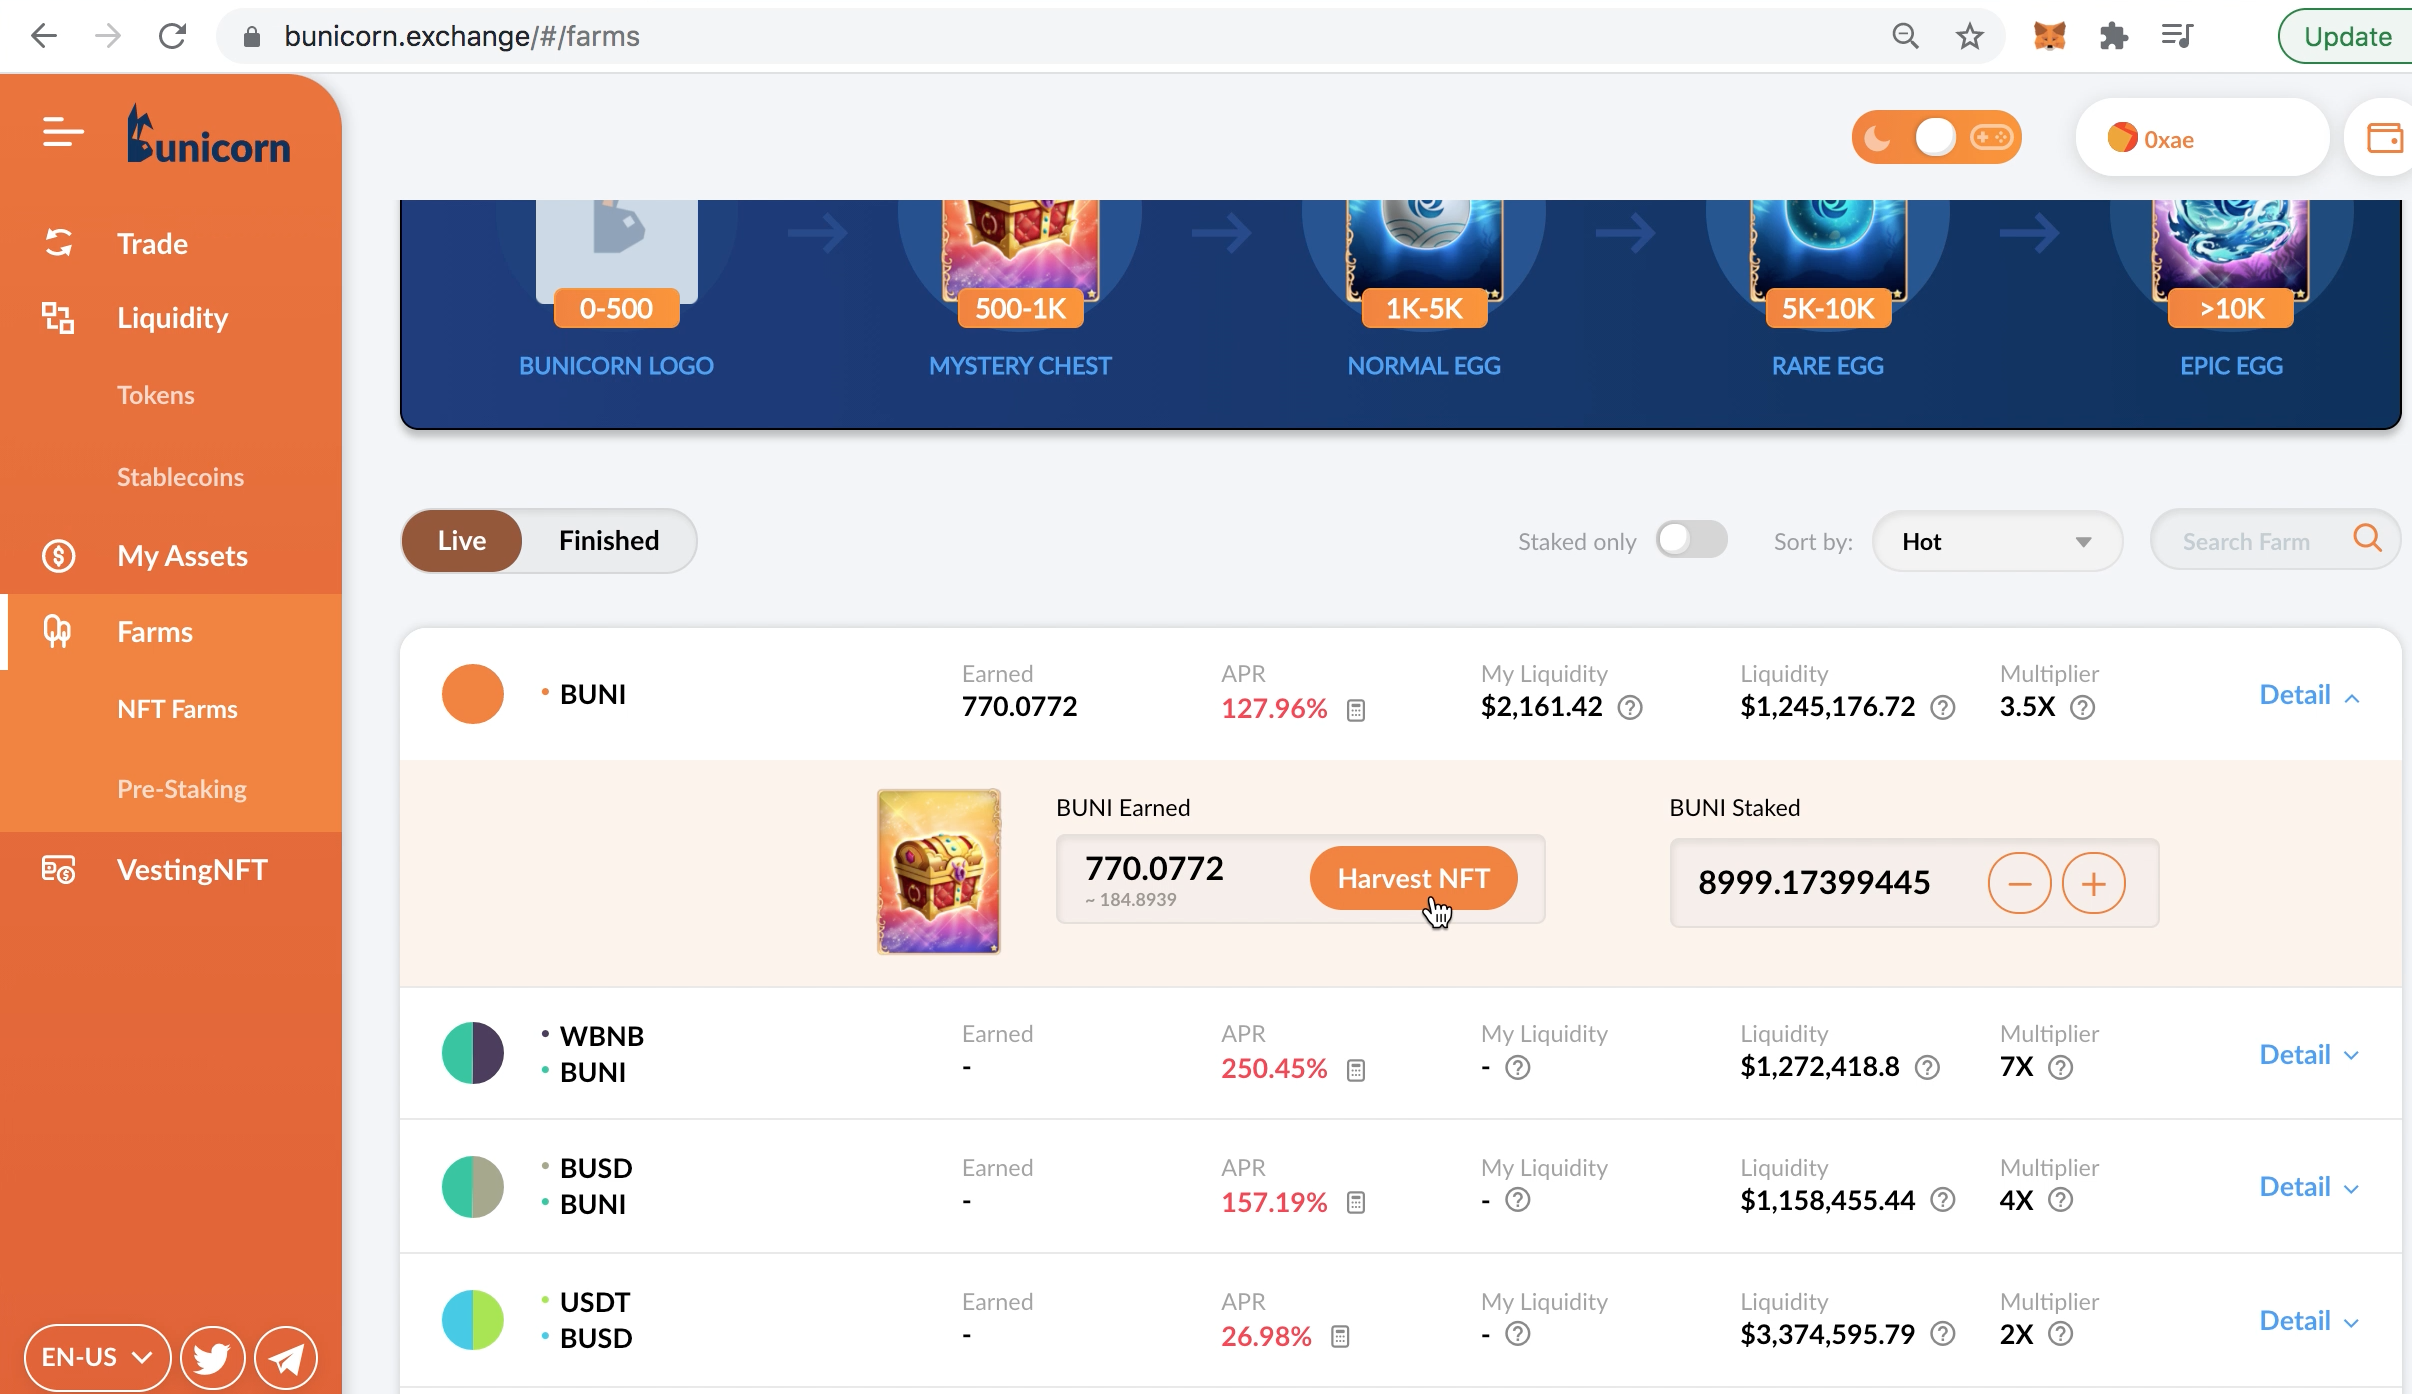This screenshot has height=1394, width=2412.
Task: Collapse the sidebar hamburger menu
Action: 63,132
